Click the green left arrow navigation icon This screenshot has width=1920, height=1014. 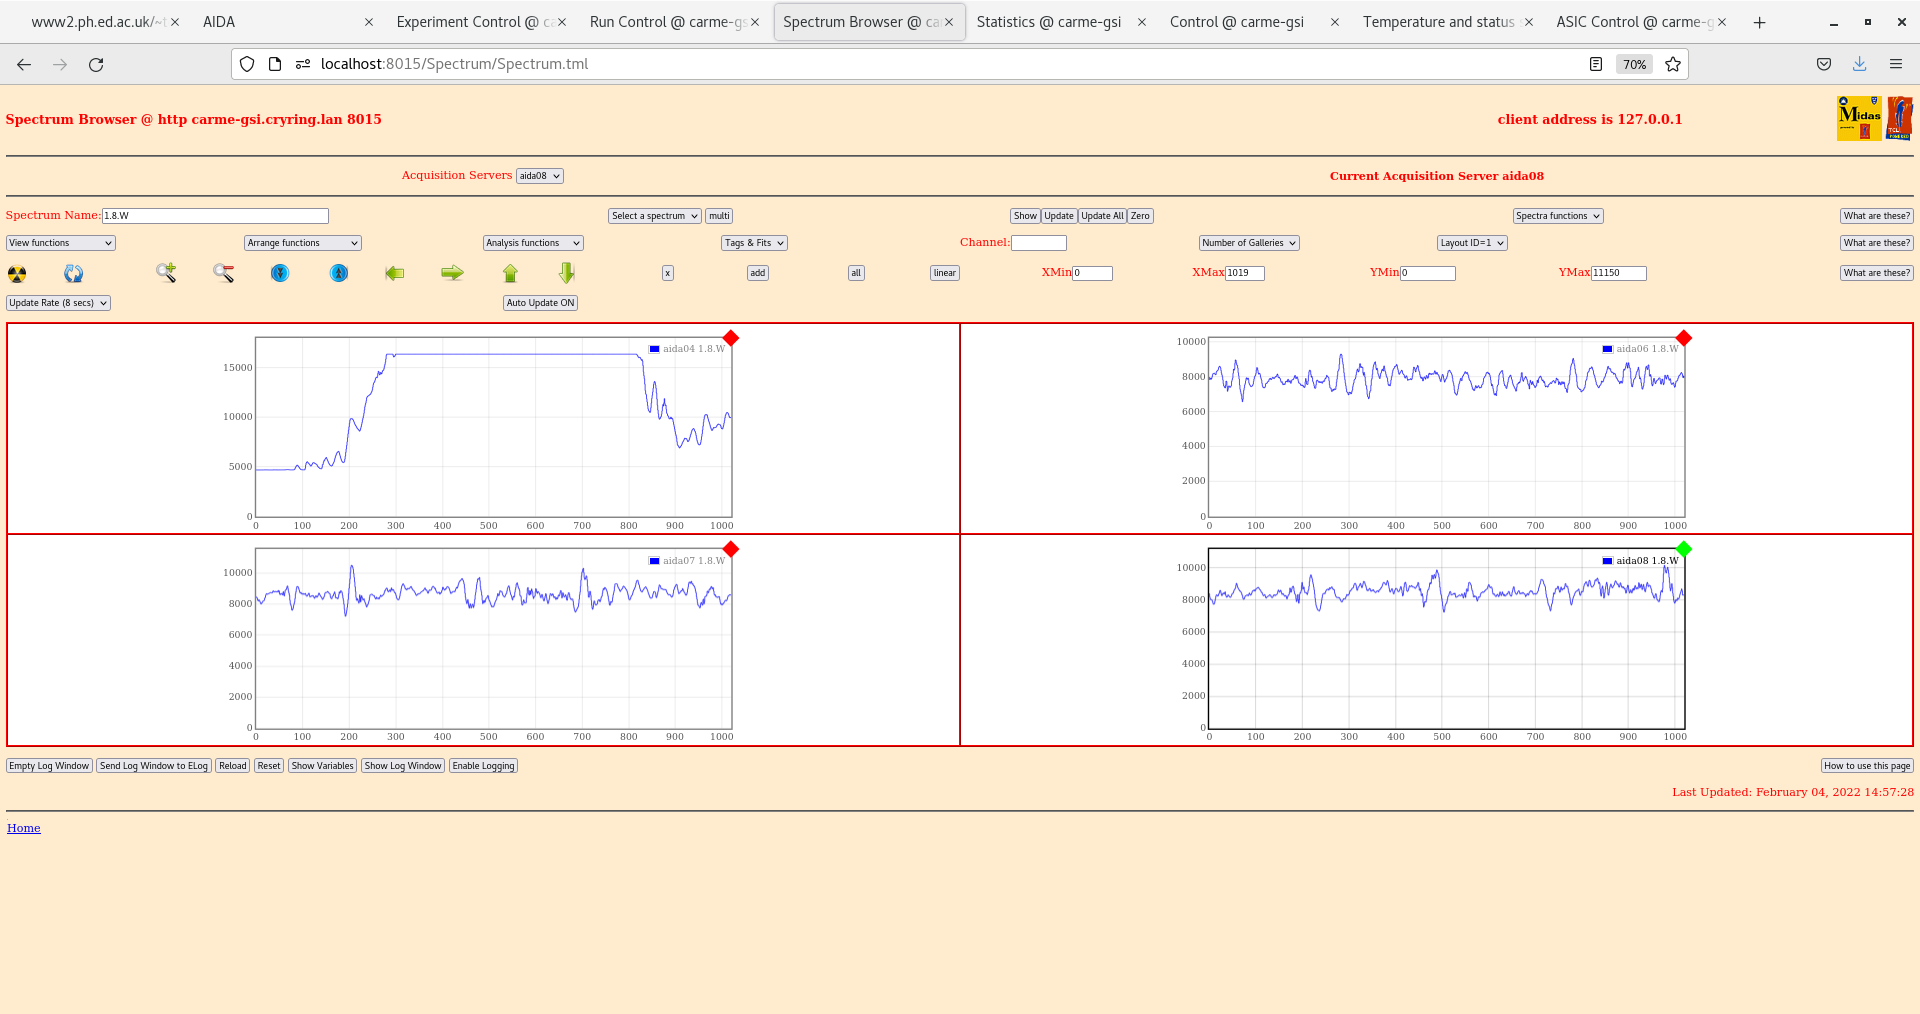click(394, 272)
